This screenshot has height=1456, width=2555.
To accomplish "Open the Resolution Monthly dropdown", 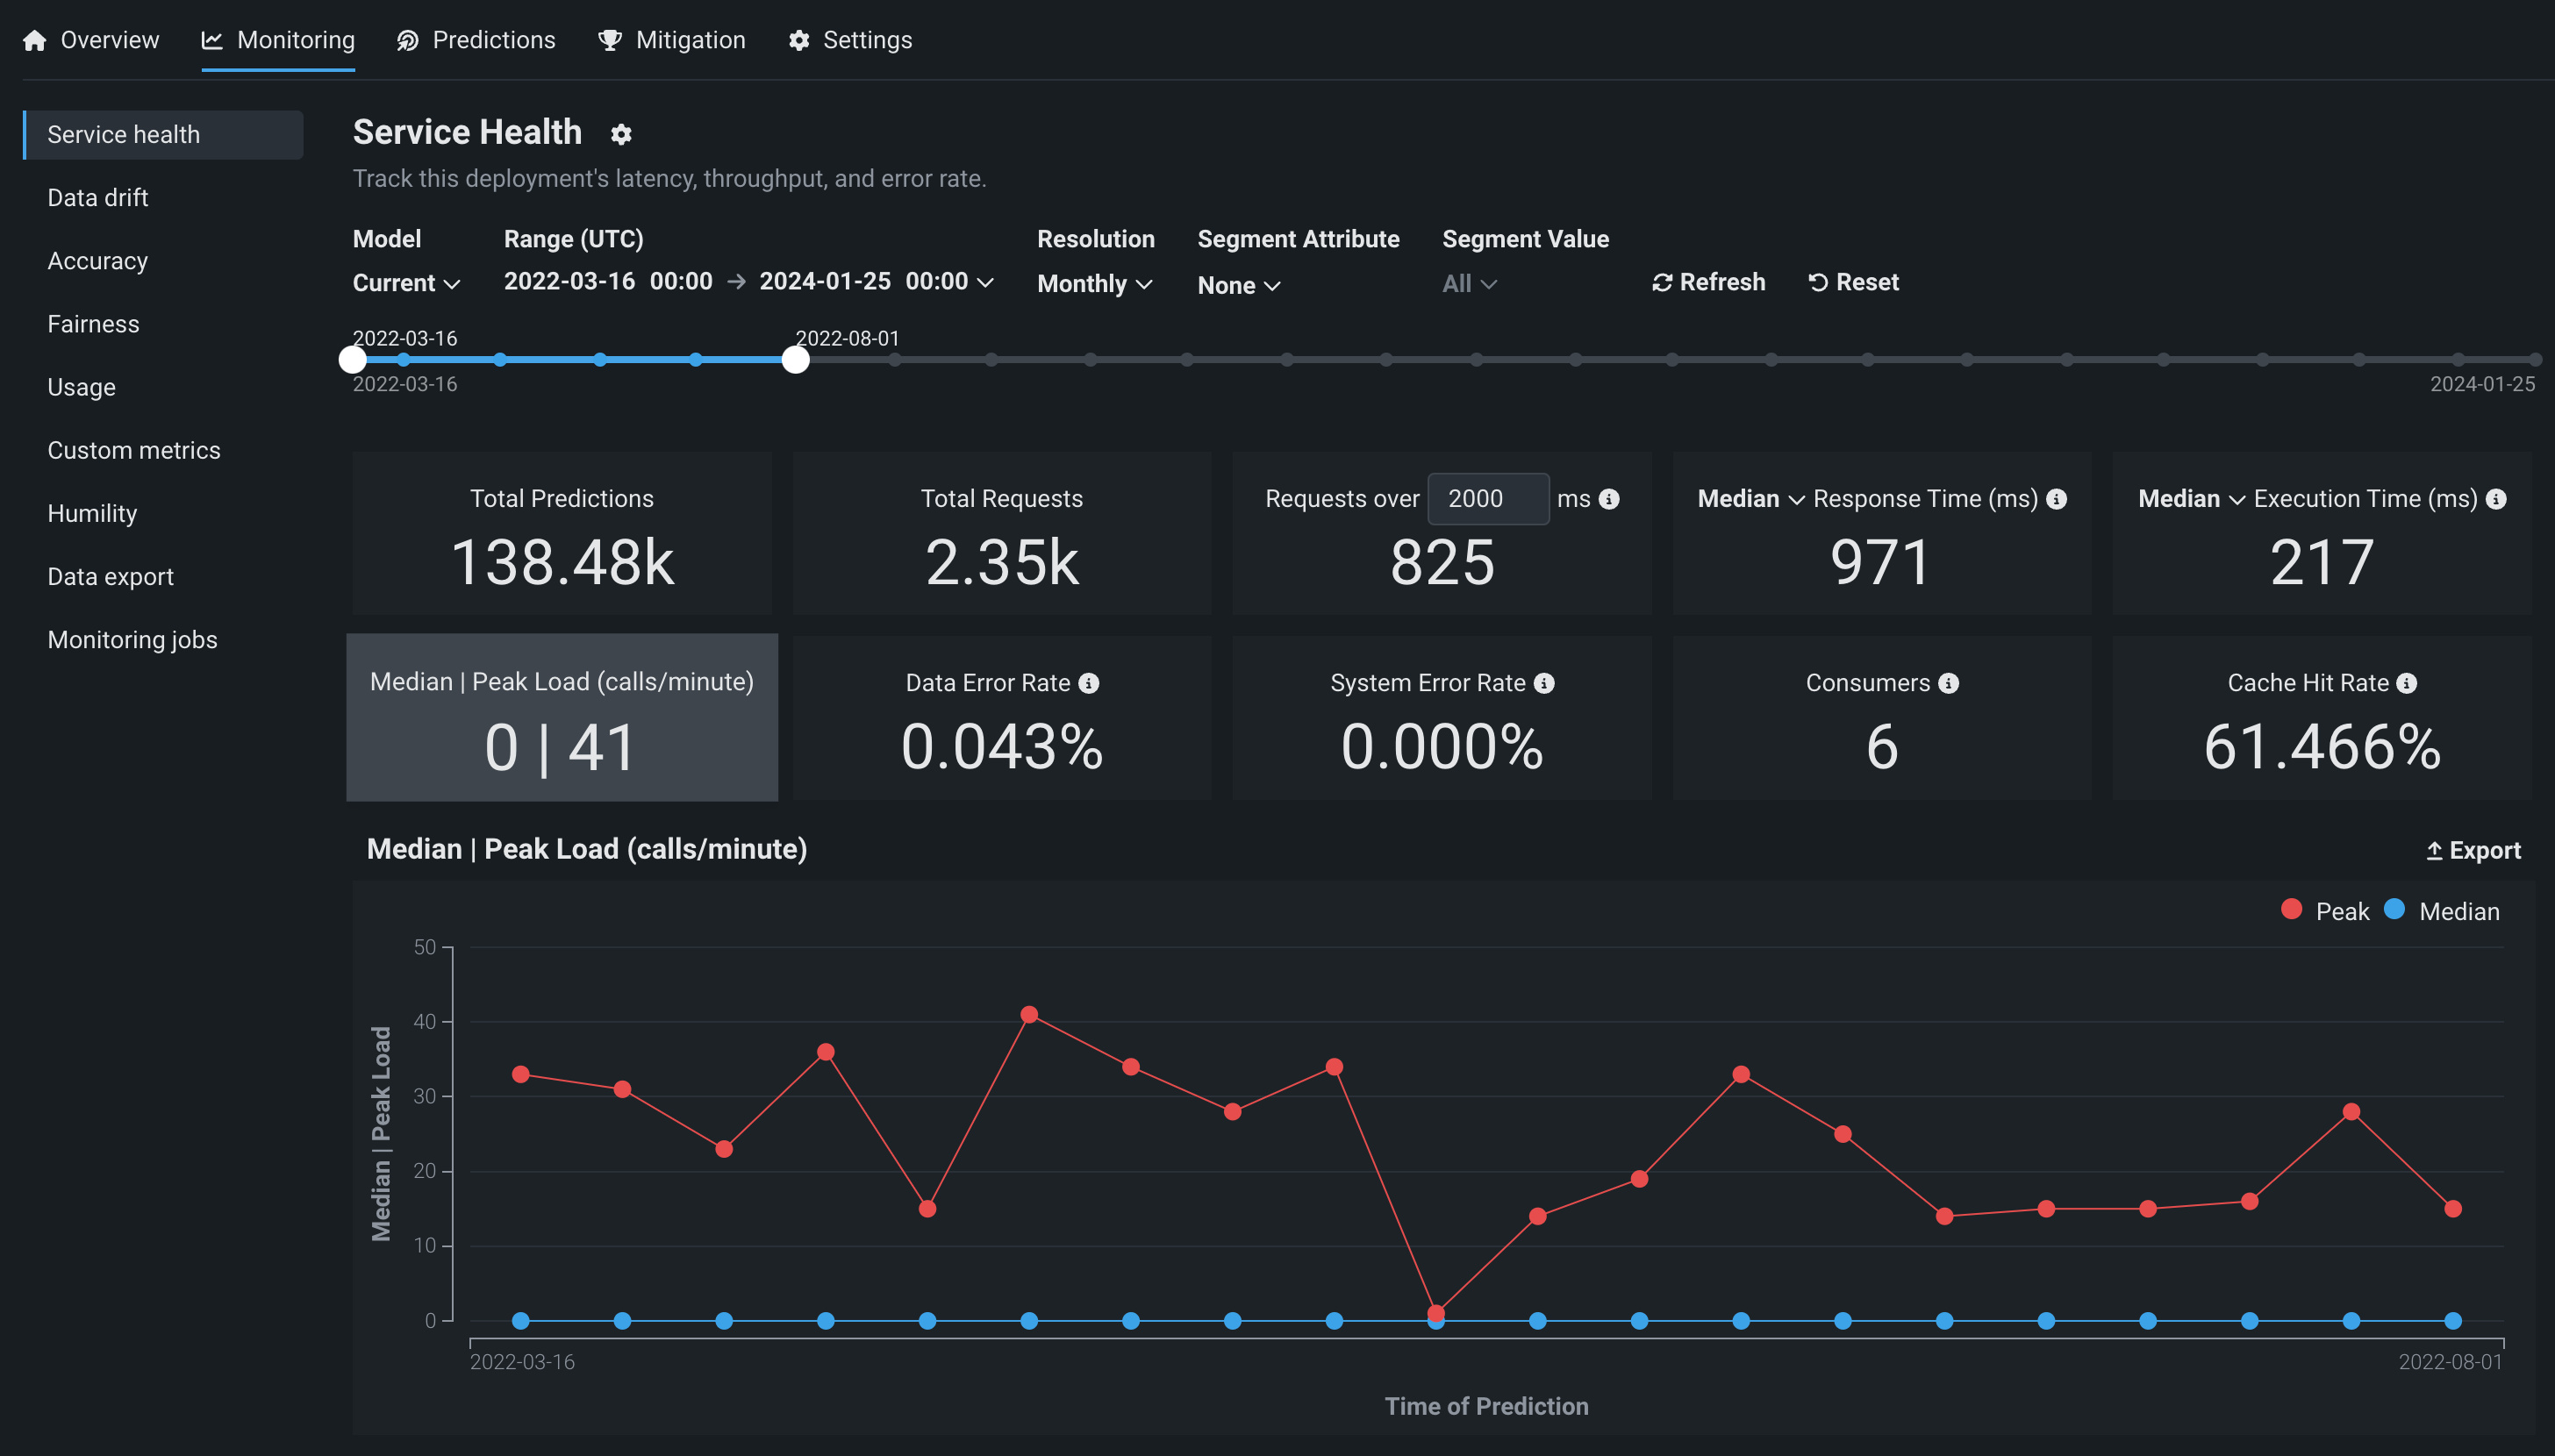I will pyautogui.click(x=1095, y=284).
